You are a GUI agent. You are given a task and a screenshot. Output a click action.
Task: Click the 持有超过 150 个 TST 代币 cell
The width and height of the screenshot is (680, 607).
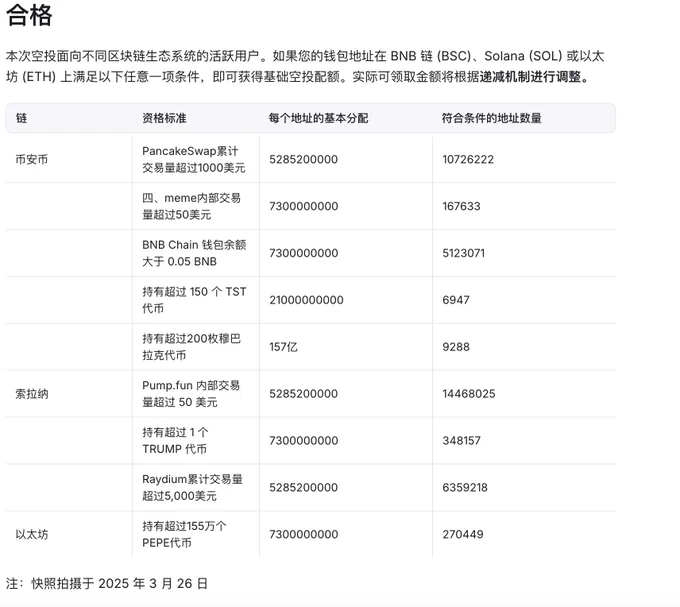pyautogui.click(x=194, y=300)
